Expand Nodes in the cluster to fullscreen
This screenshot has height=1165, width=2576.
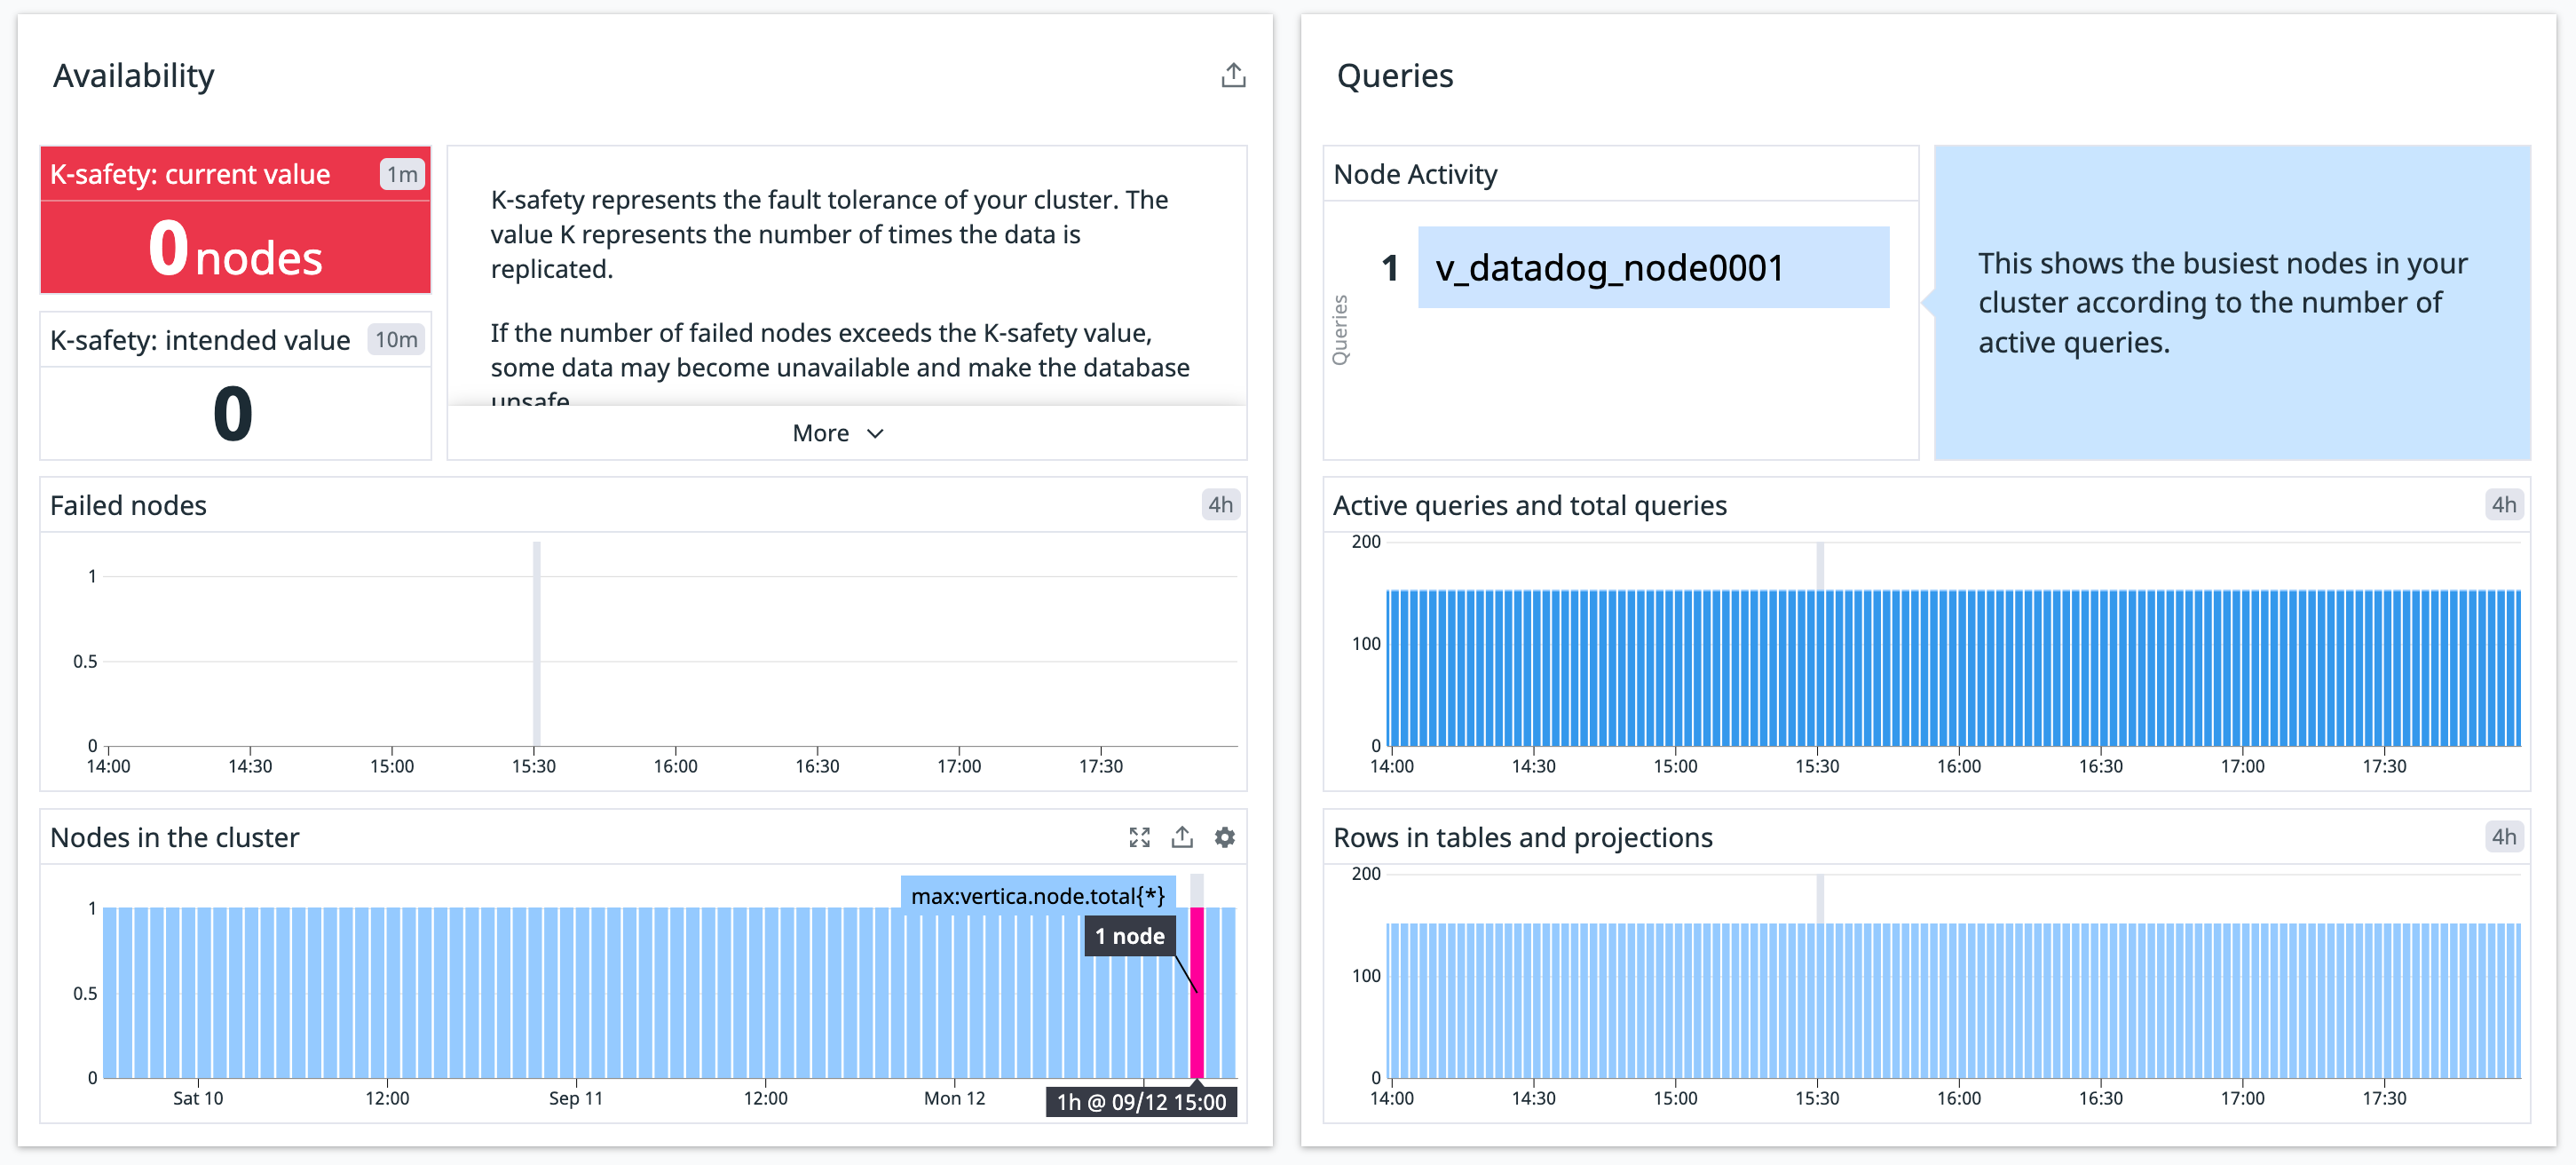(x=1139, y=837)
